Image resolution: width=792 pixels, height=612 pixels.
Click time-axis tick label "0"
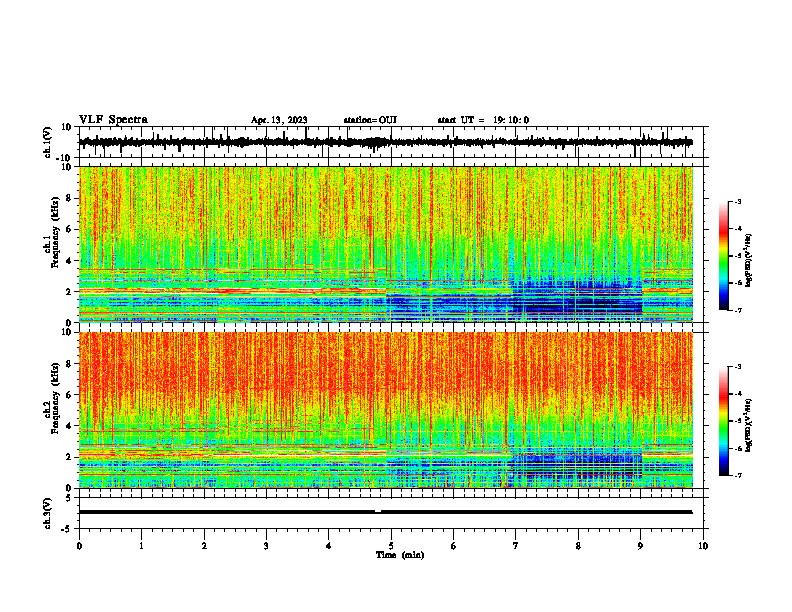[79, 546]
